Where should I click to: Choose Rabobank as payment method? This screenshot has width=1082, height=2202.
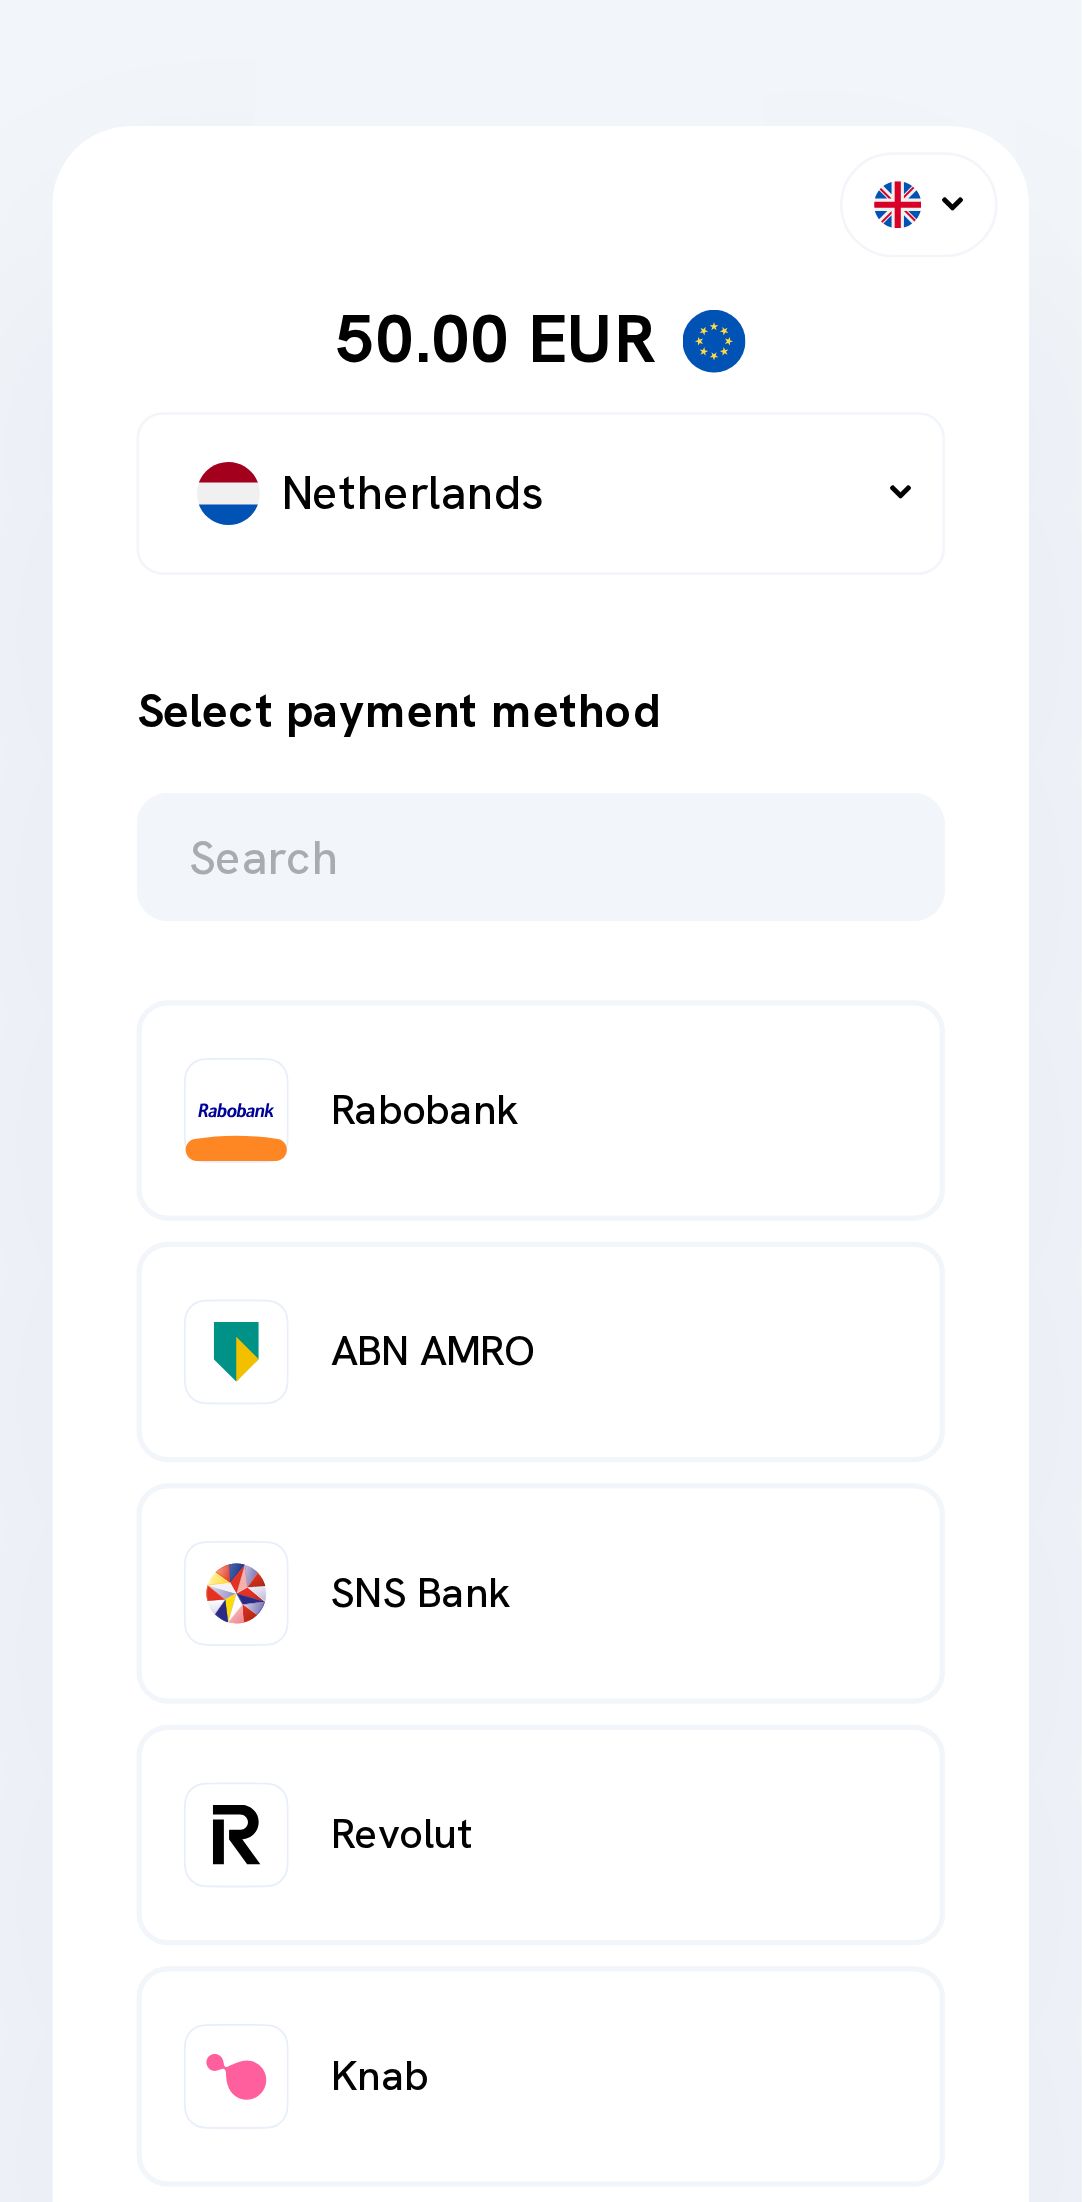(540, 1110)
